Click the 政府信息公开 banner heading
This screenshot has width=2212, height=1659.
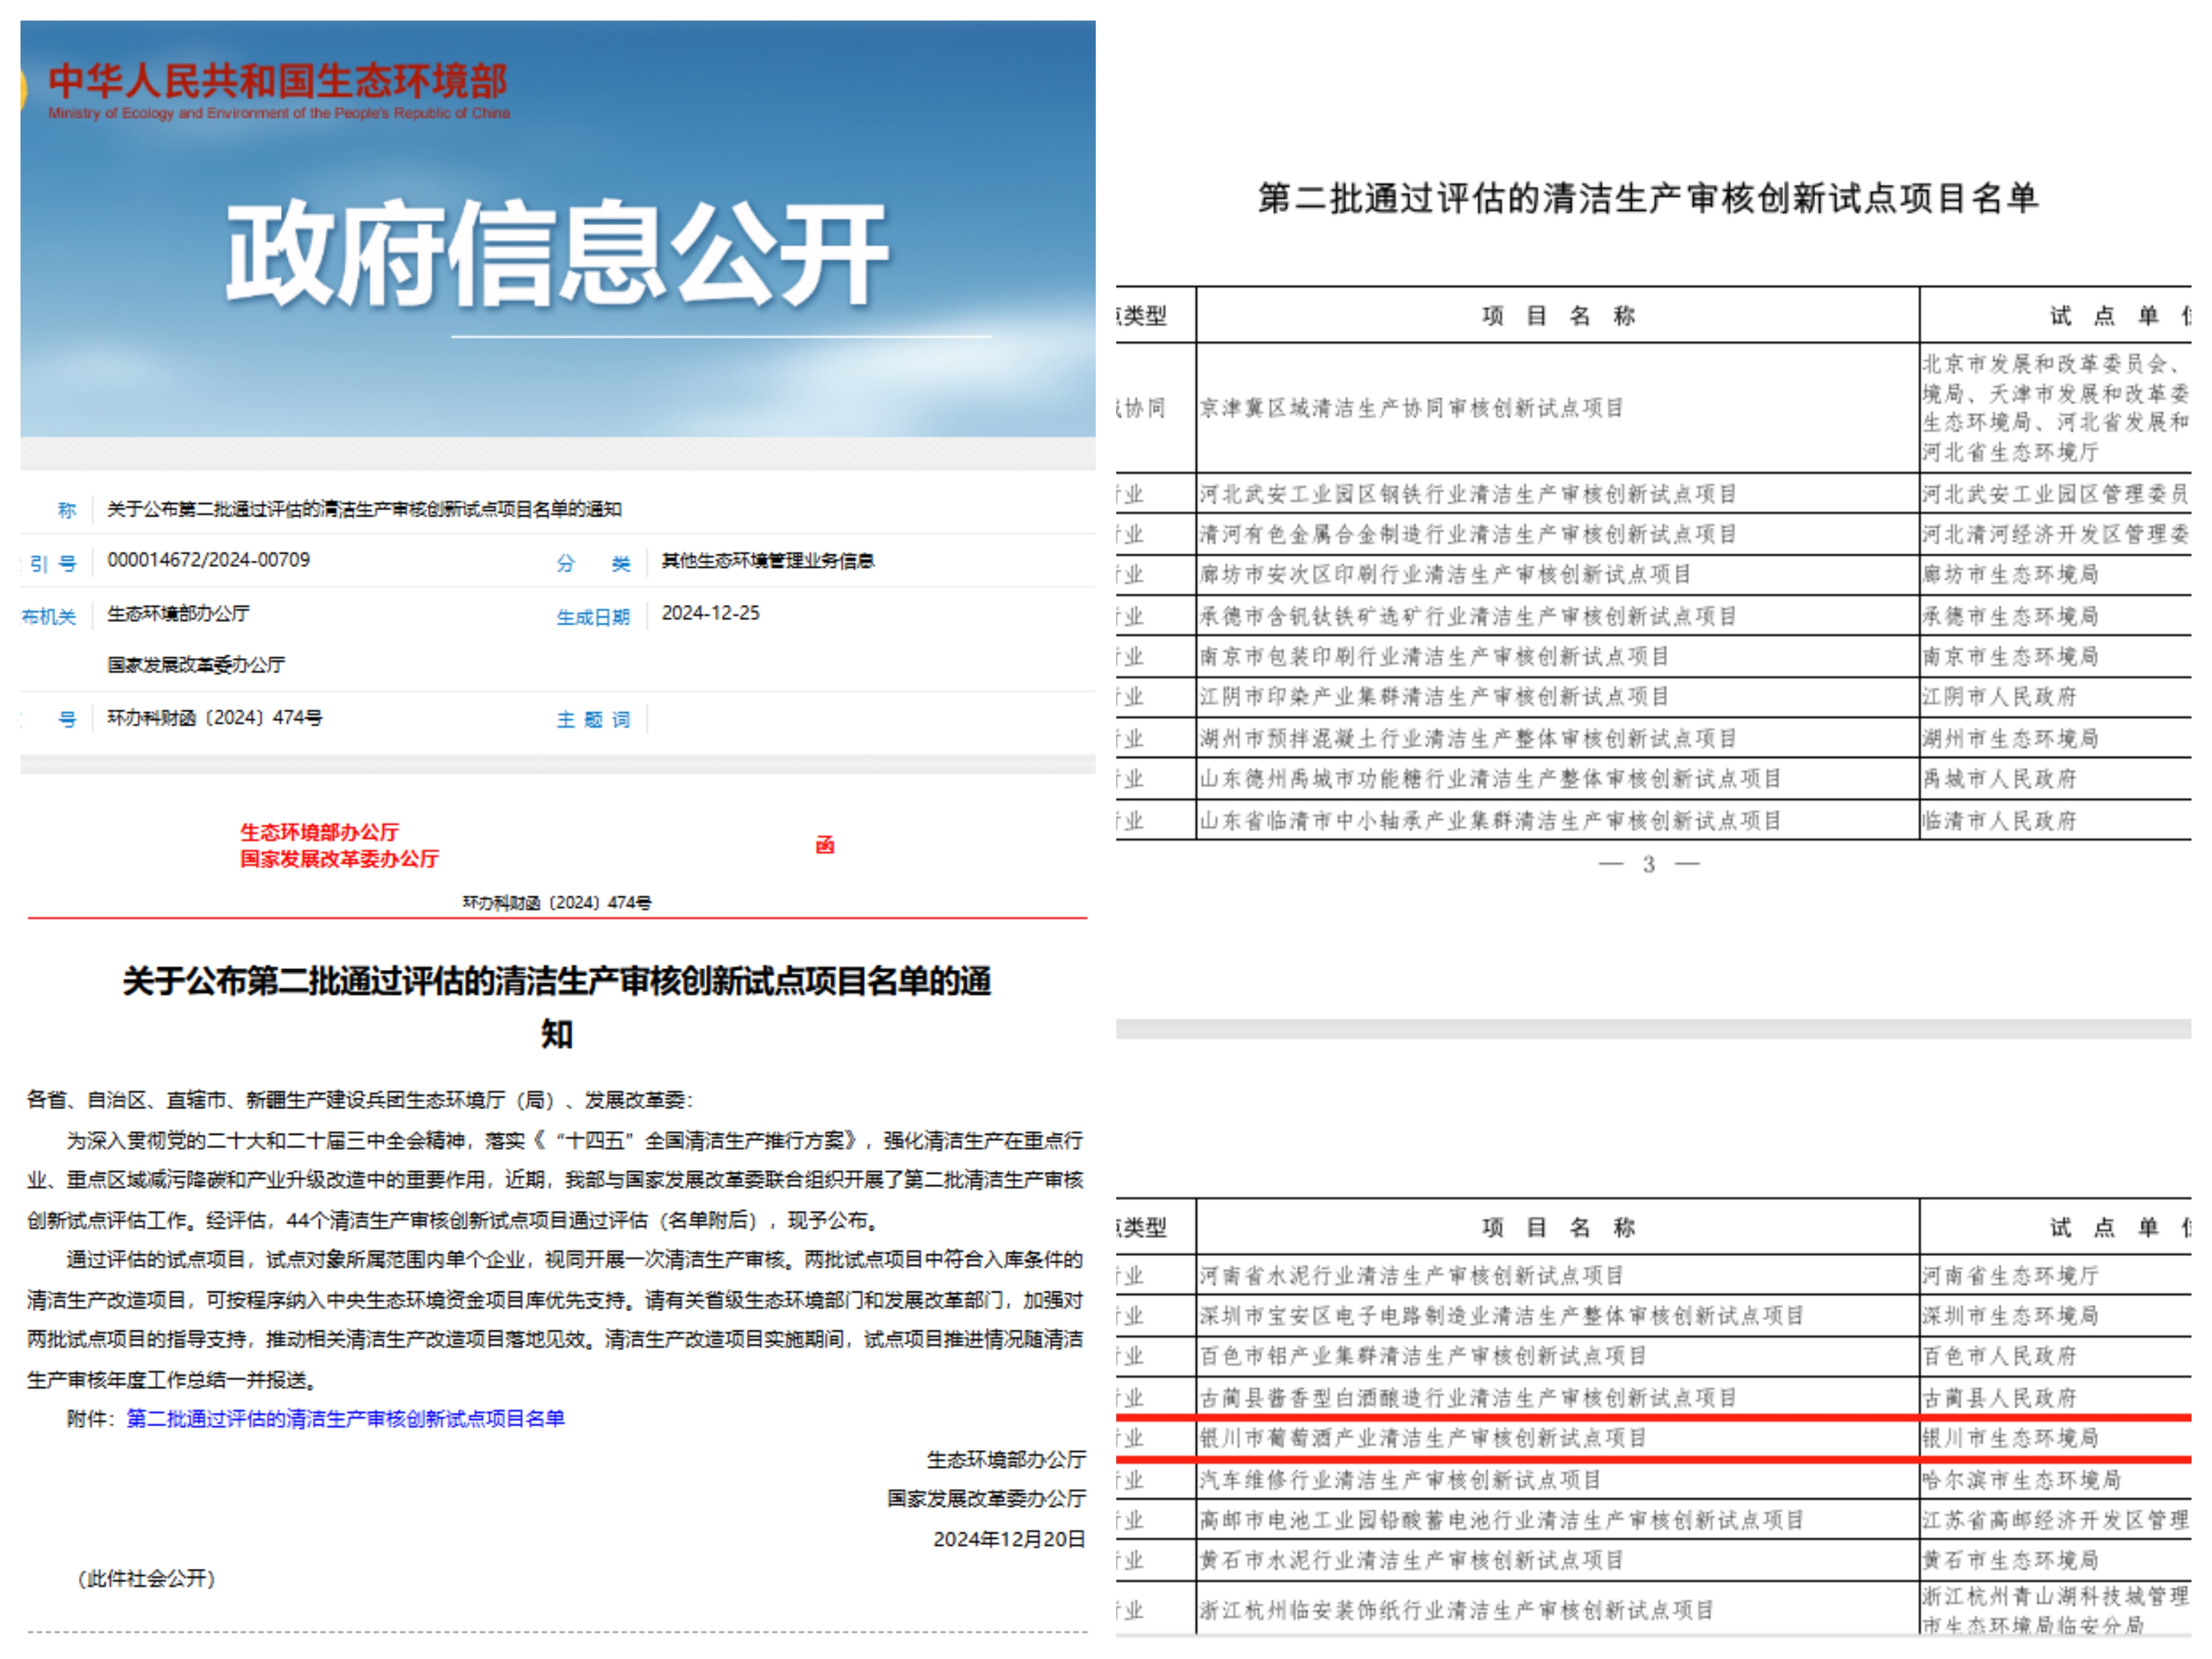tap(557, 253)
